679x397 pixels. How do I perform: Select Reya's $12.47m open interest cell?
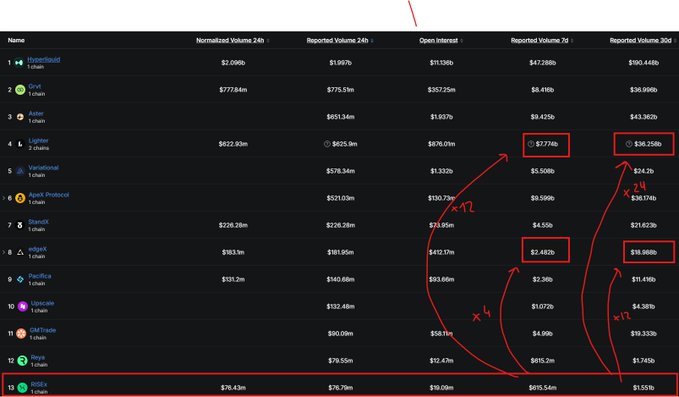(x=441, y=360)
